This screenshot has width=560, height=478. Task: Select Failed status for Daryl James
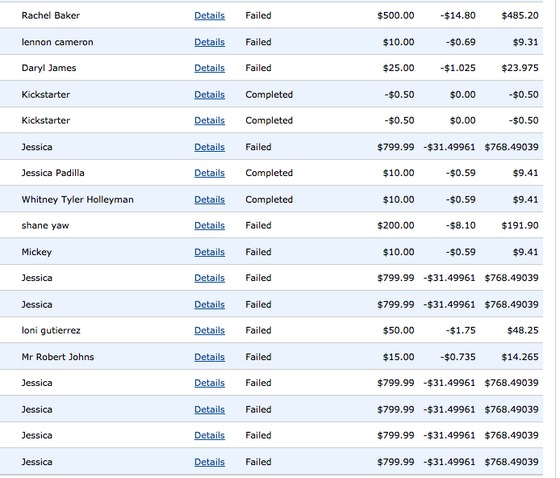click(258, 68)
